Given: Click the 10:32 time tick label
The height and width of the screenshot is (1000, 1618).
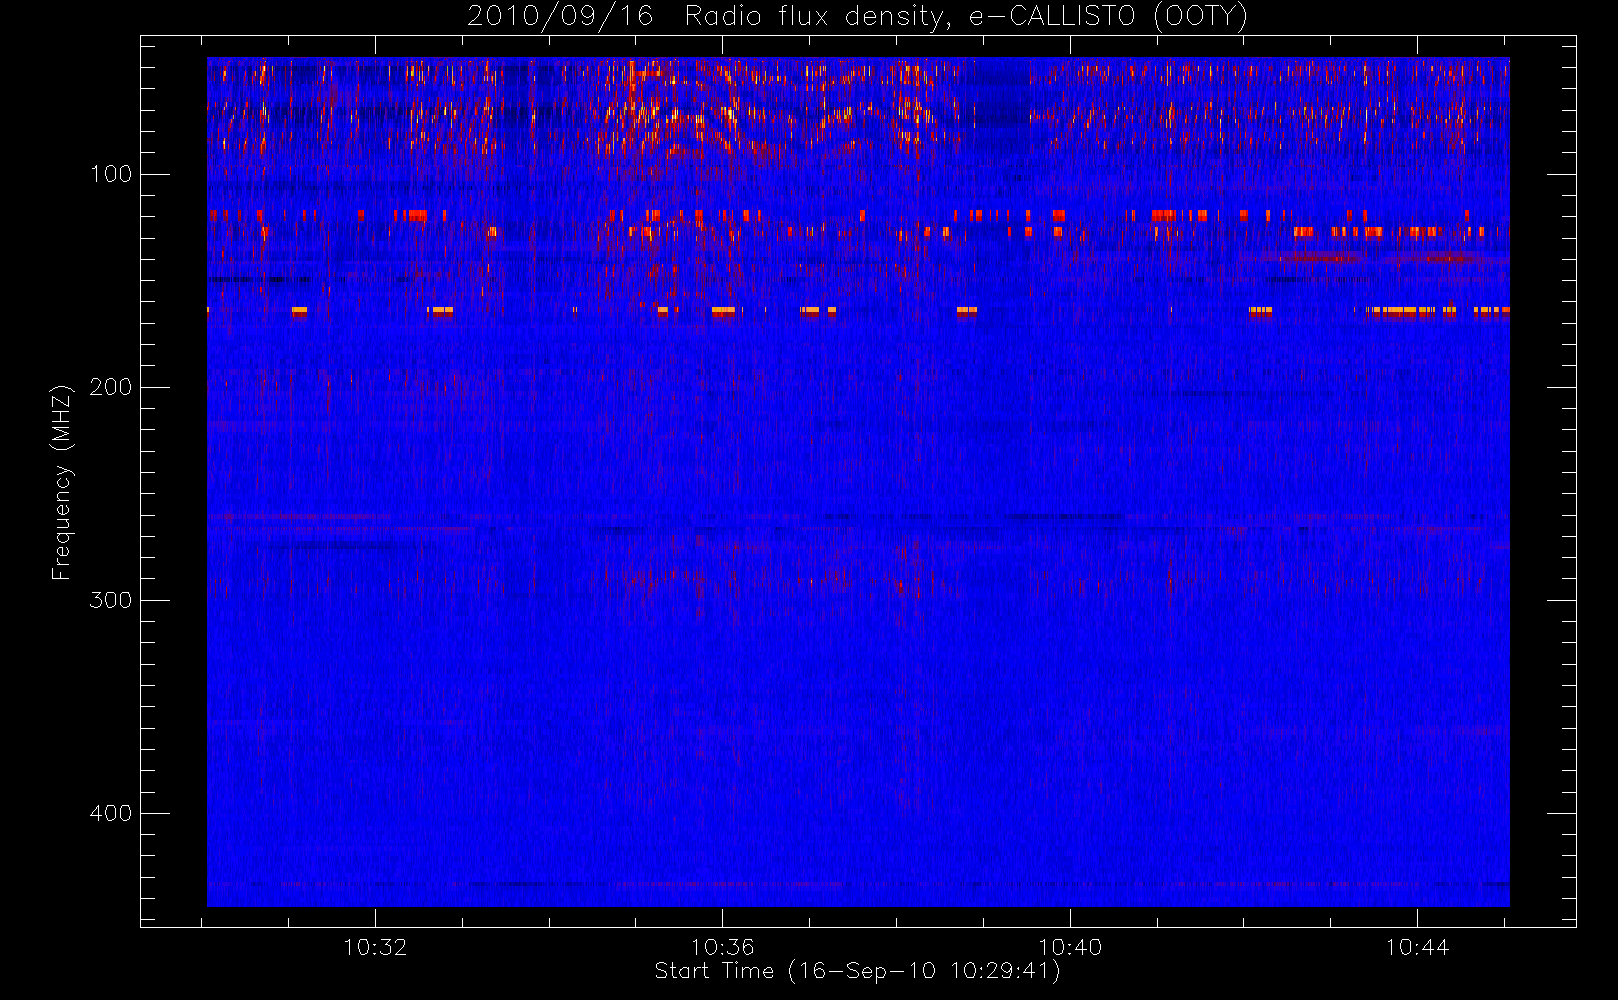Looking at the screenshot, I should (375, 947).
